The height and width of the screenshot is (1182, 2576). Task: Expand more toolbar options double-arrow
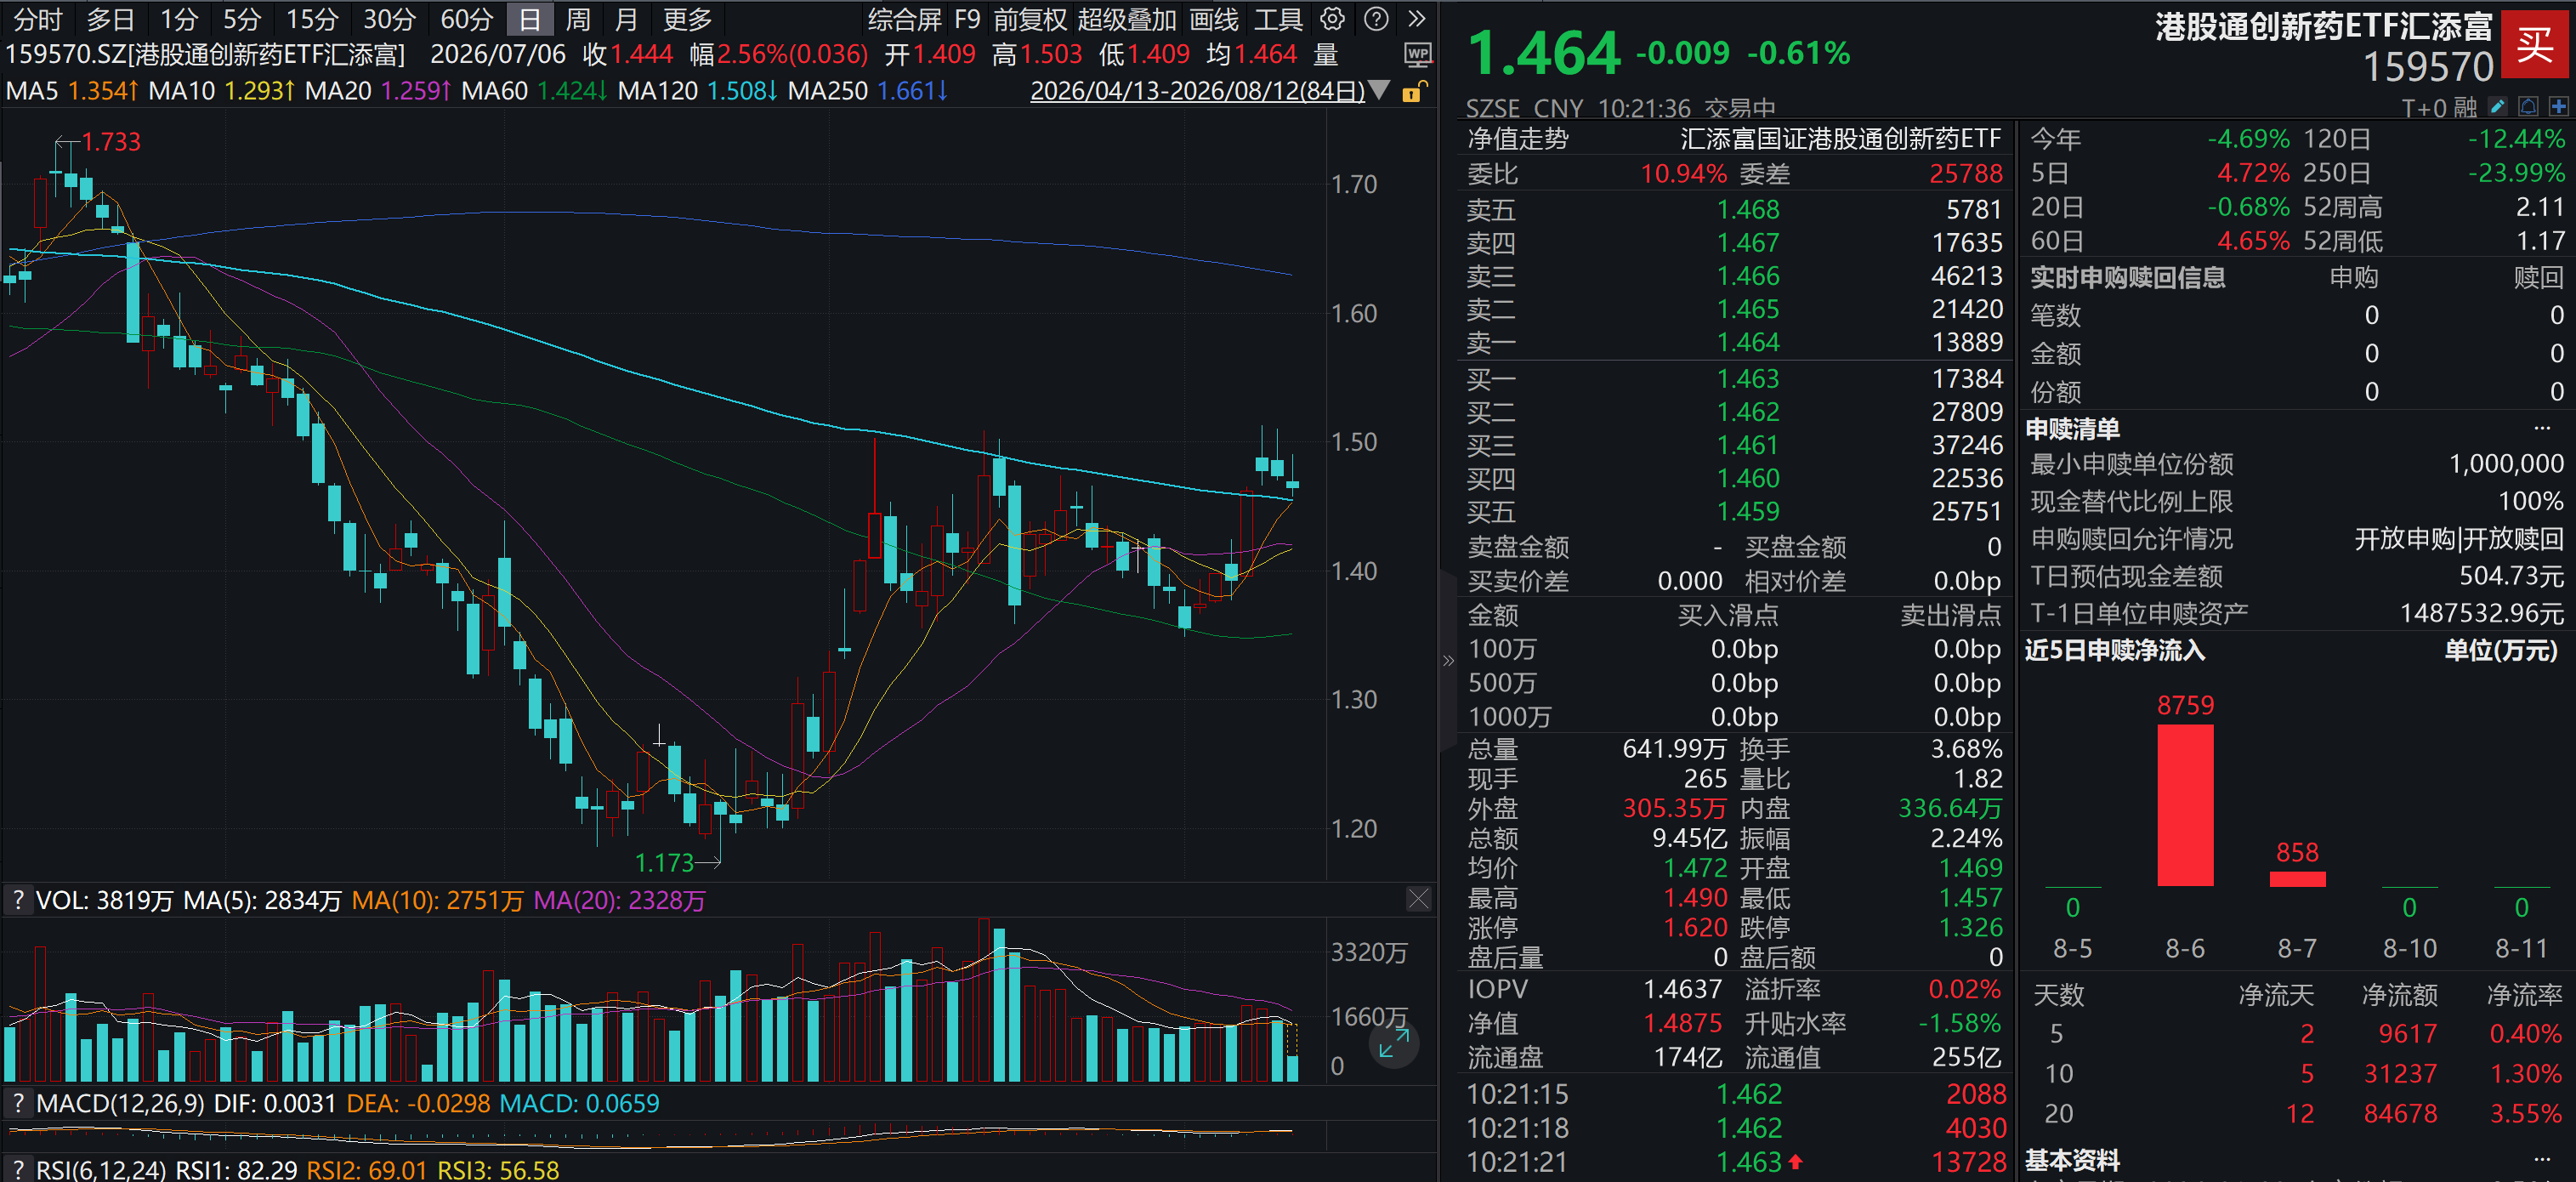pyautogui.click(x=1416, y=19)
